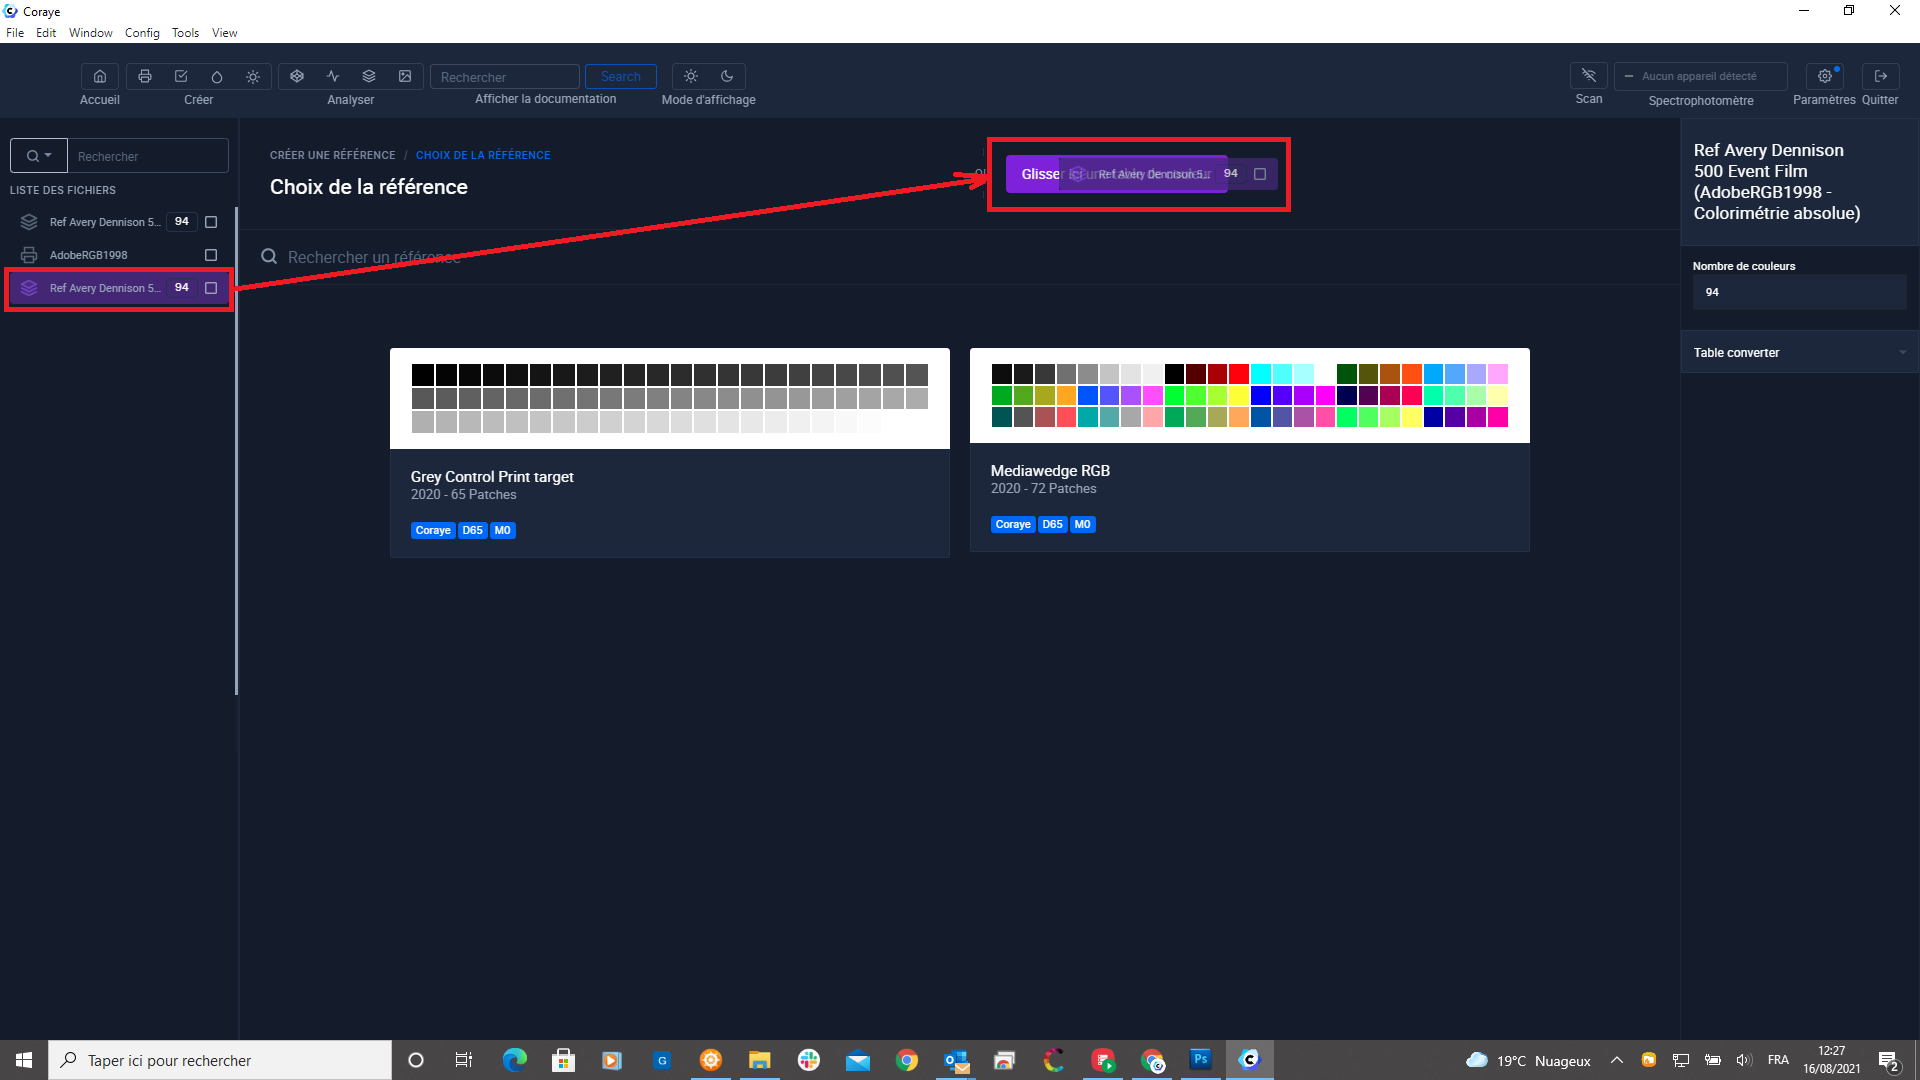Click the Quitter logout icon
1920x1080 pixels.
click(x=1881, y=76)
